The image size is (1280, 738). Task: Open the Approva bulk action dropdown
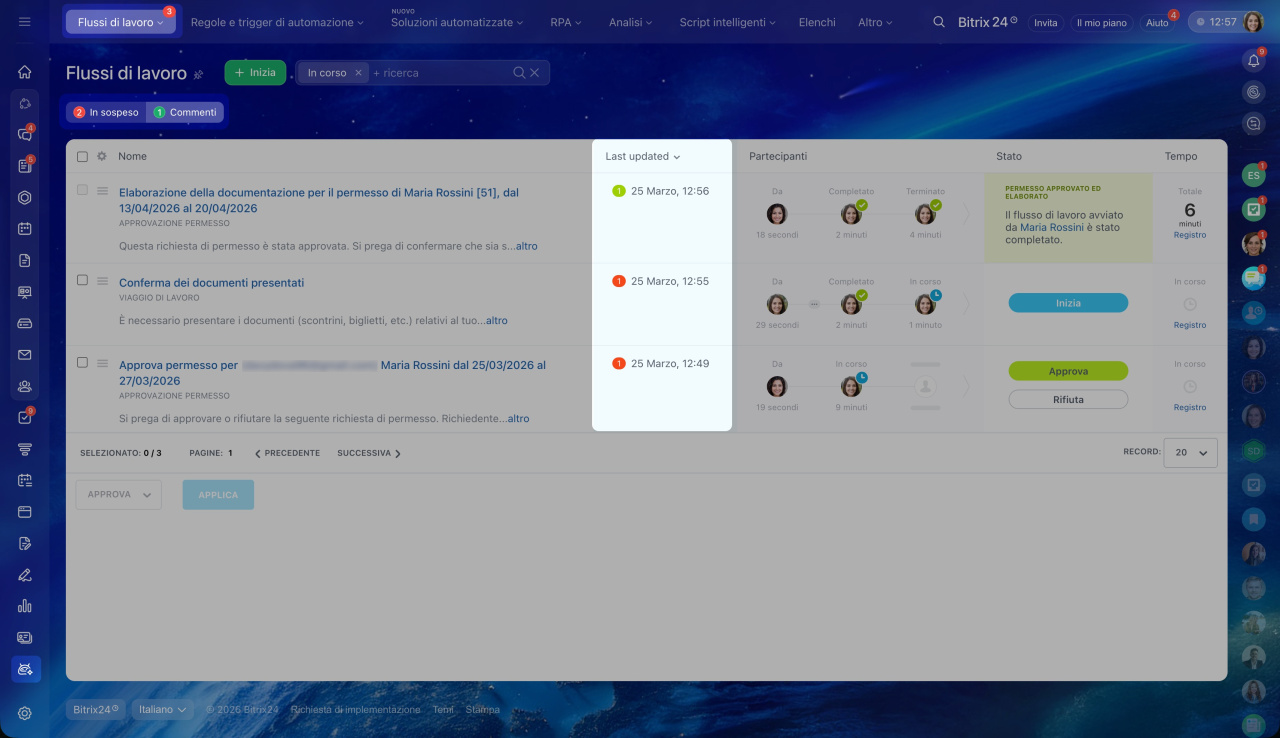pyautogui.click(x=118, y=495)
